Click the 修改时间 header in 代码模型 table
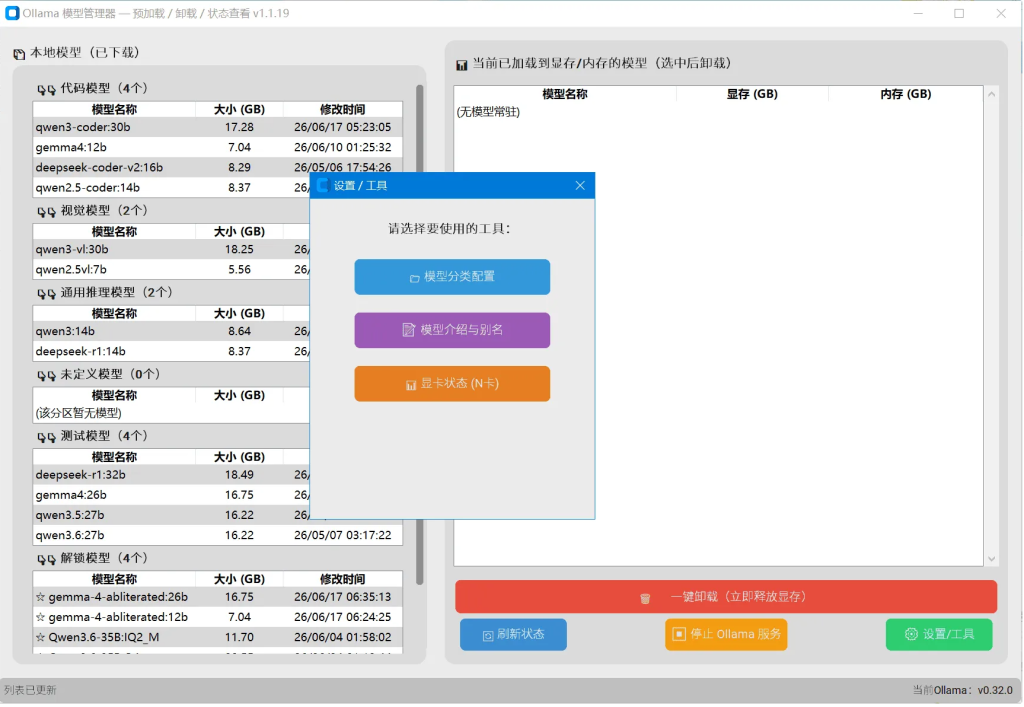Viewport: 1024px width, 707px height. [342, 110]
